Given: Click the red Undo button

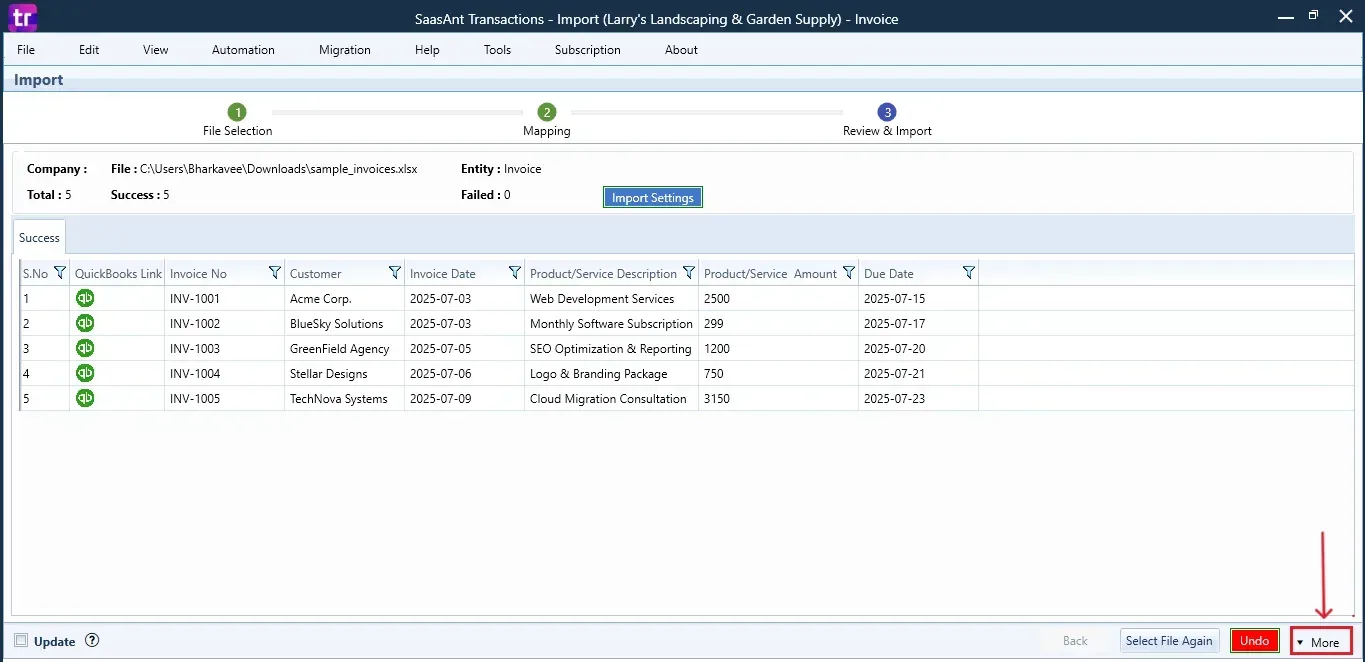Looking at the screenshot, I should coord(1255,641).
